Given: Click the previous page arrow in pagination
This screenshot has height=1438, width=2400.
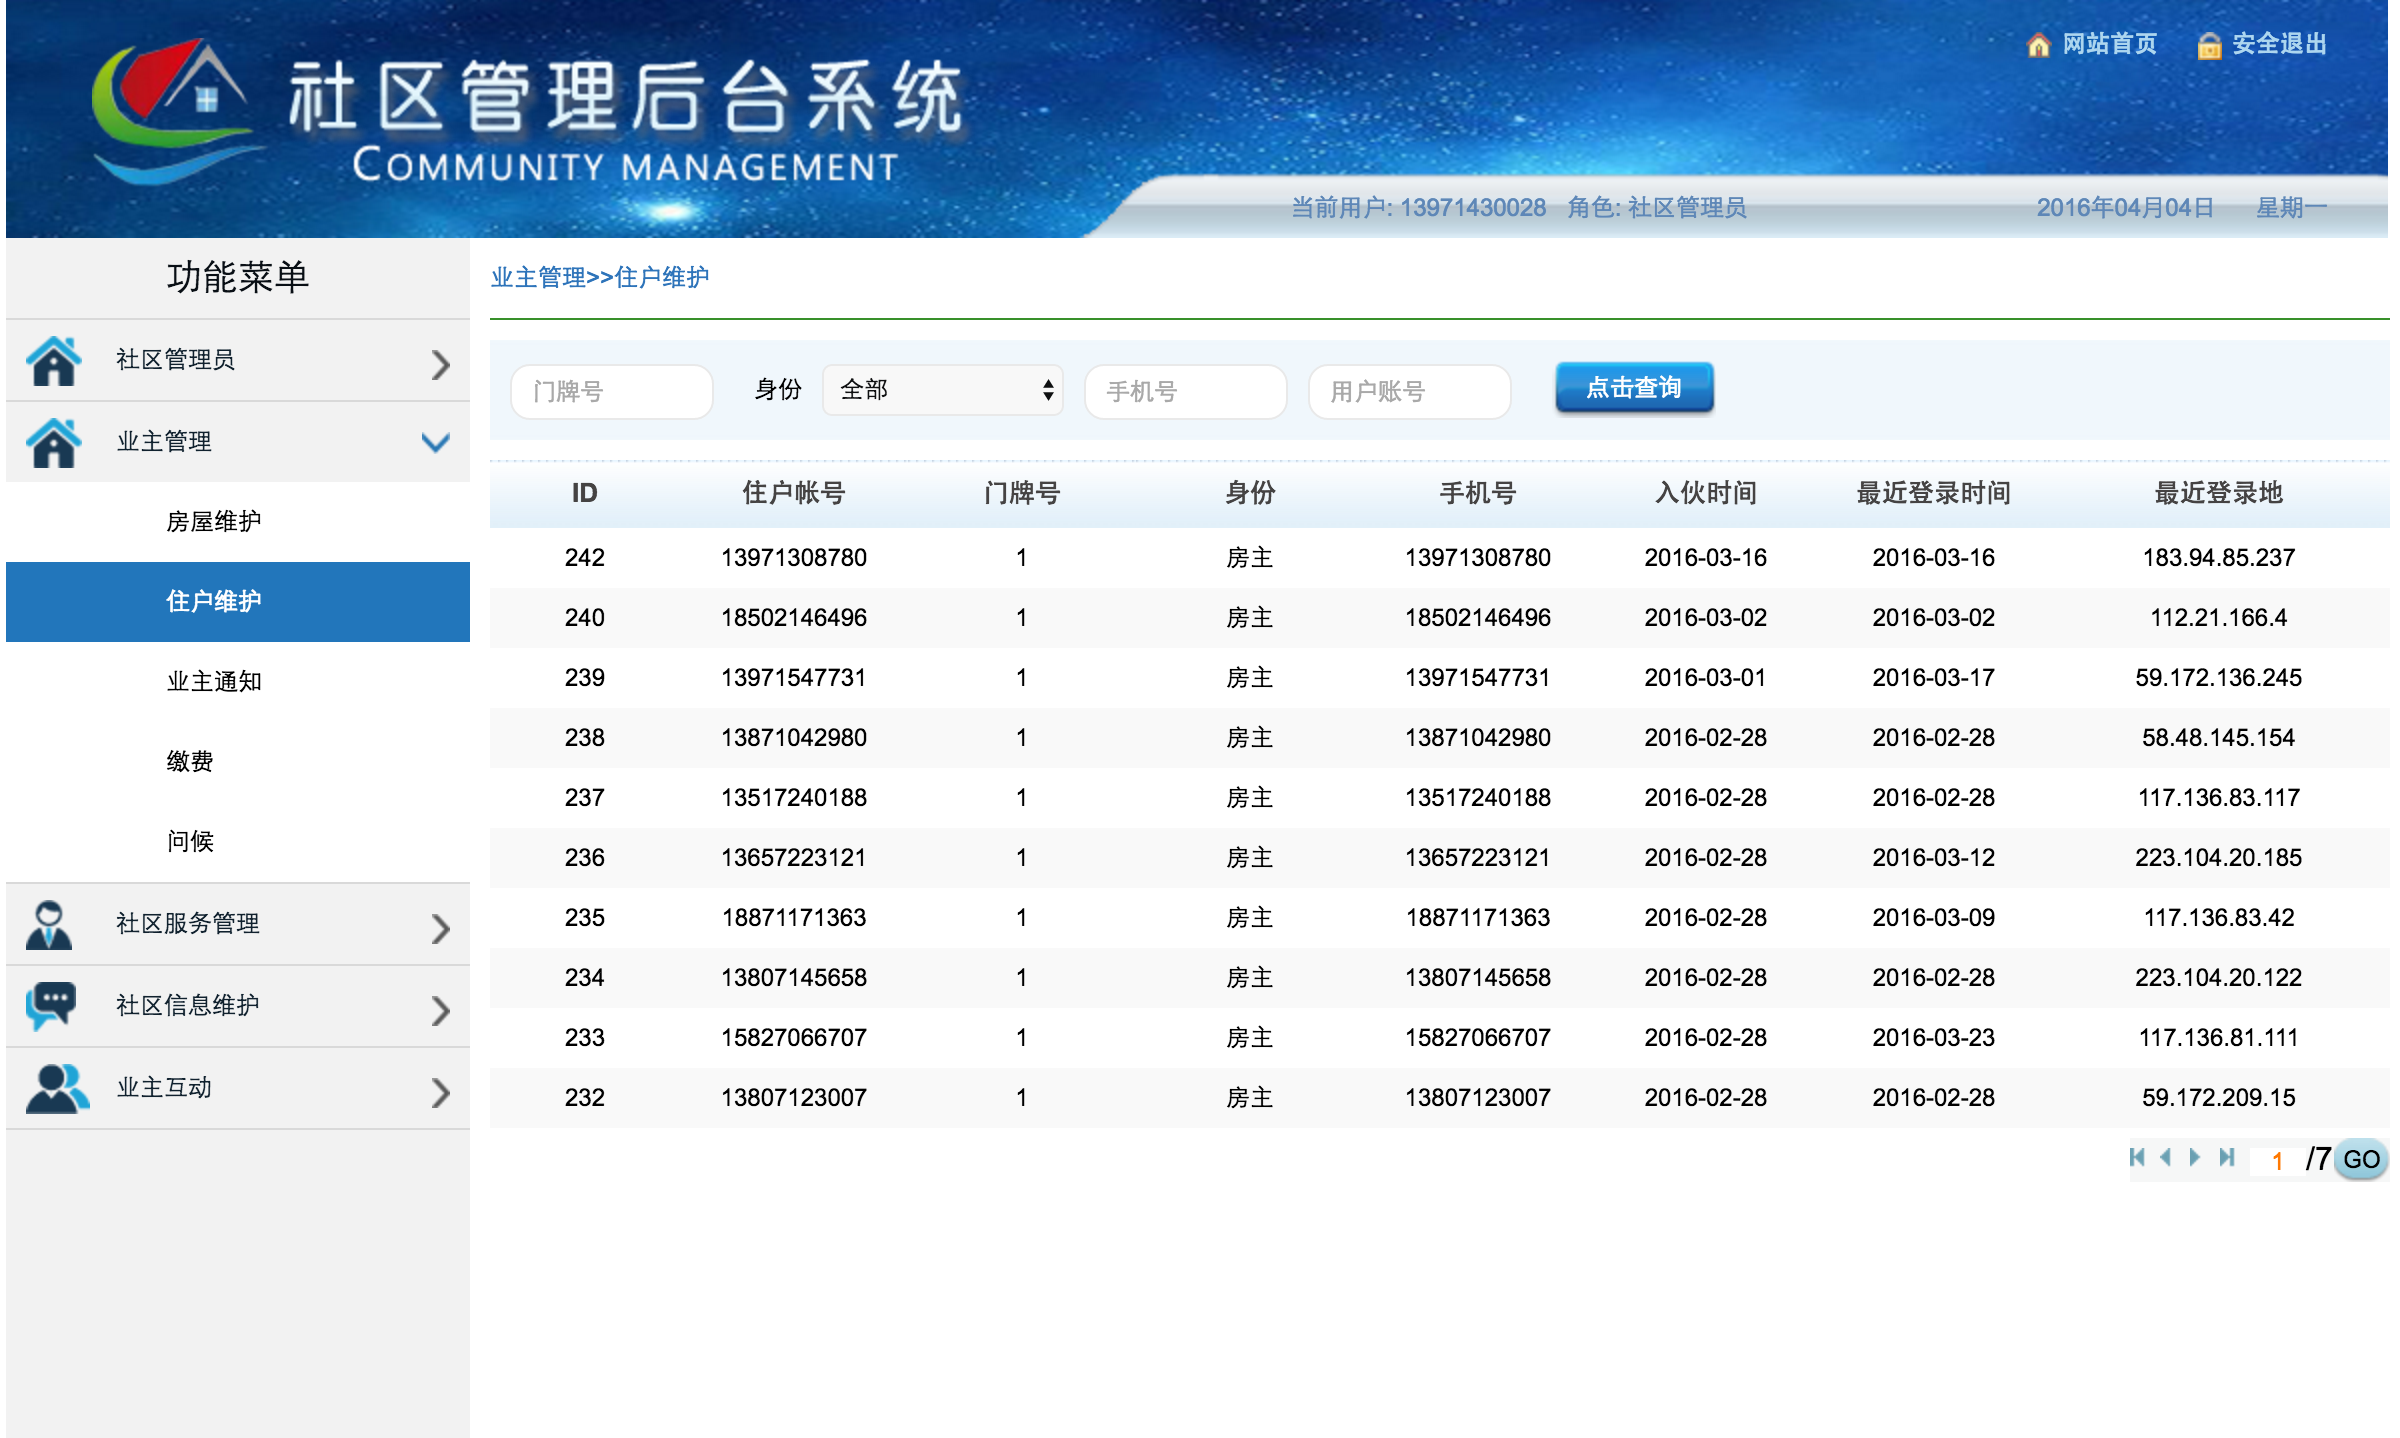Looking at the screenshot, I should 2166,1158.
